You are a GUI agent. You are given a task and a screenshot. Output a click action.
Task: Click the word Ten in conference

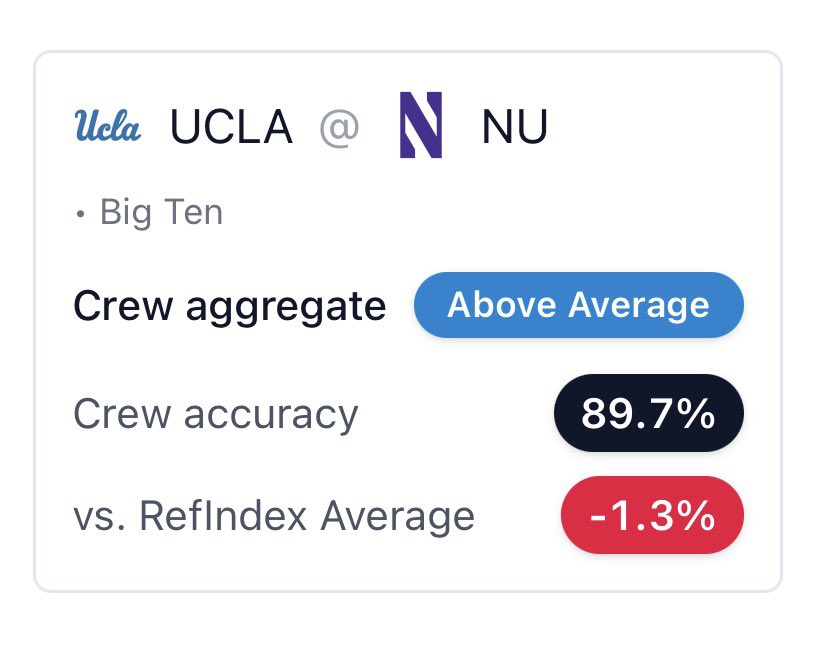pyautogui.click(x=193, y=212)
